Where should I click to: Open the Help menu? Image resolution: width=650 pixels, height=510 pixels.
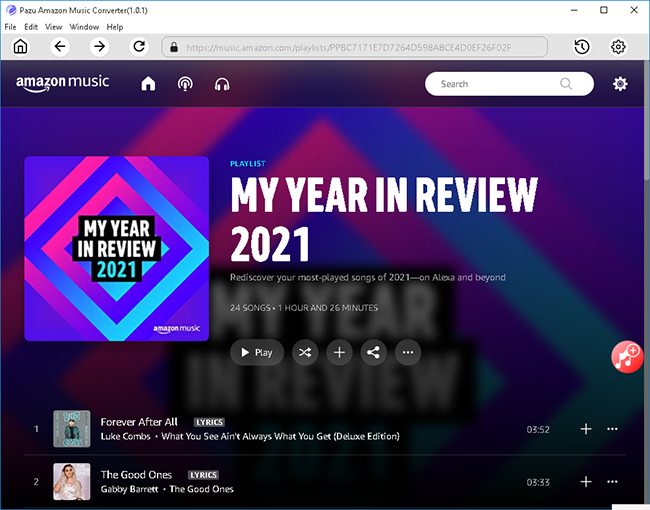(x=115, y=27)
